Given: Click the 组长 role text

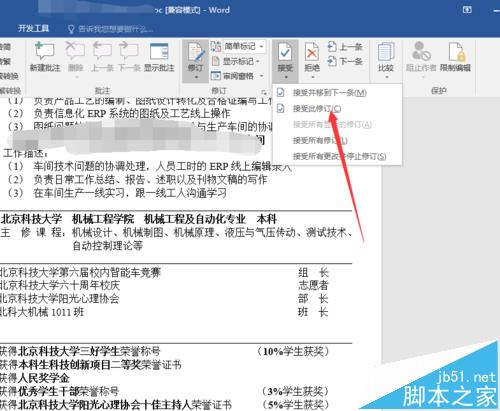Looking at the screenshot, I should [x=313, y=272].
